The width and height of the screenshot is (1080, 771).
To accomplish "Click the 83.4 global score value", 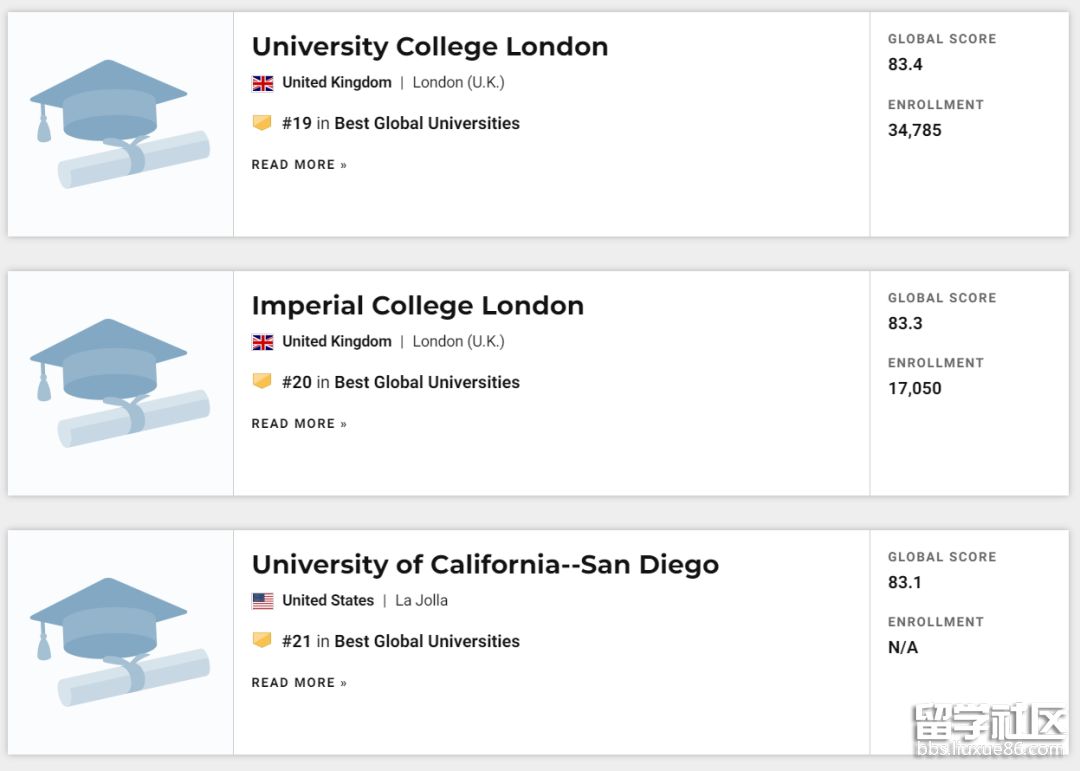I will click(905, 65).
